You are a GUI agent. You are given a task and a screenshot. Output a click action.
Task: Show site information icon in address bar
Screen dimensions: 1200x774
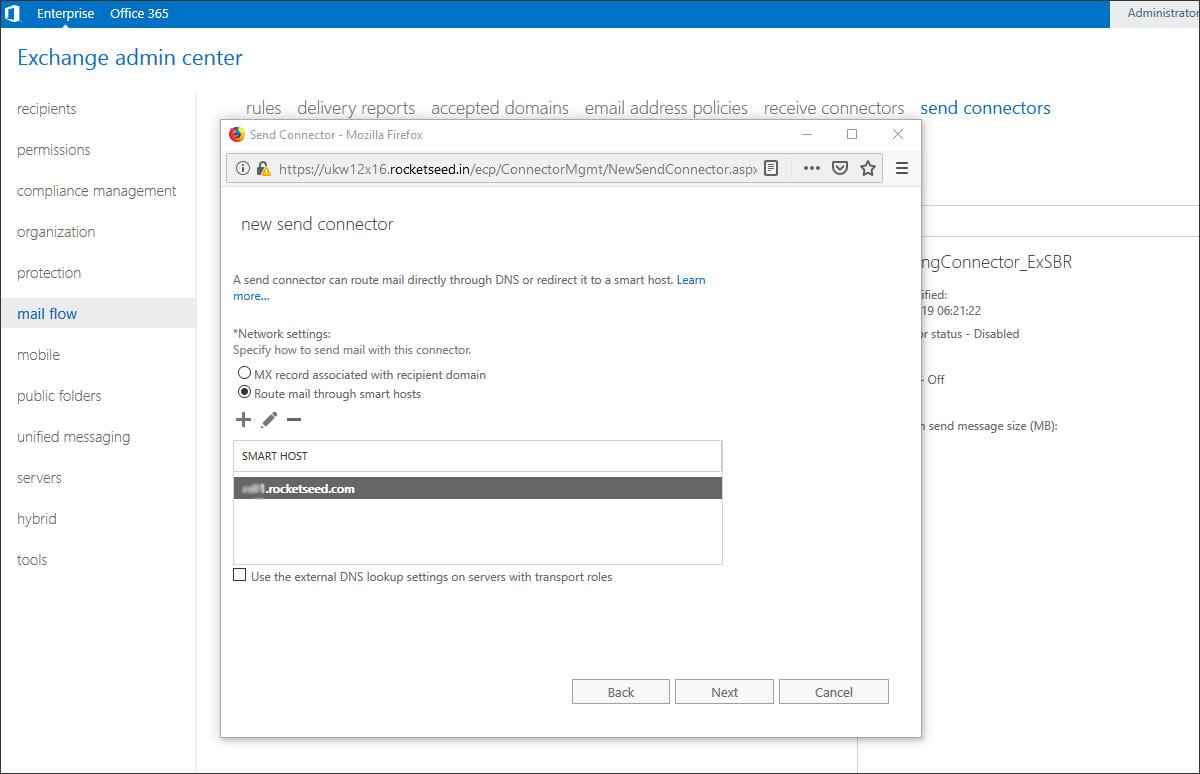click(243, 169)
